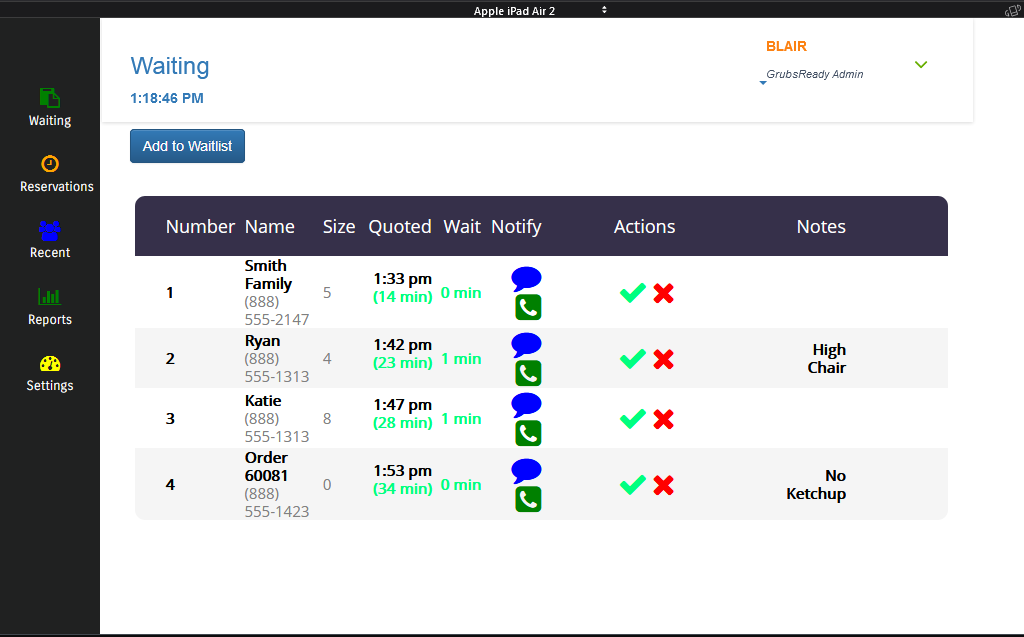Viewport: 1024px width, 637px height.
Task: Call Ryan using the phone icon
Action: 528,373
